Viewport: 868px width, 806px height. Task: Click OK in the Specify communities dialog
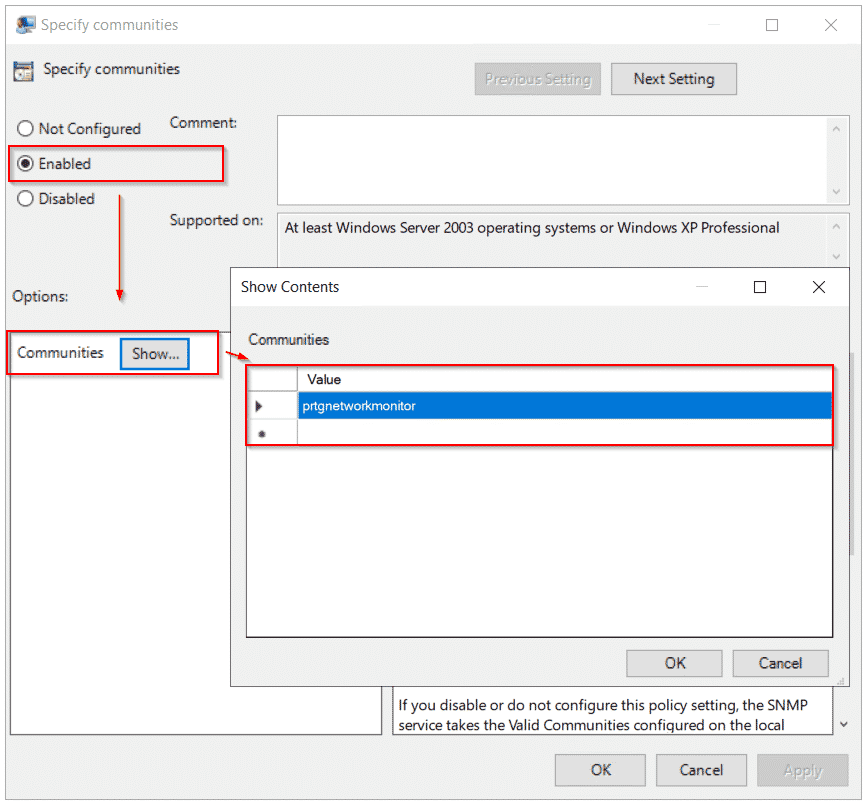pyautogui.click(x=600, y=770)
